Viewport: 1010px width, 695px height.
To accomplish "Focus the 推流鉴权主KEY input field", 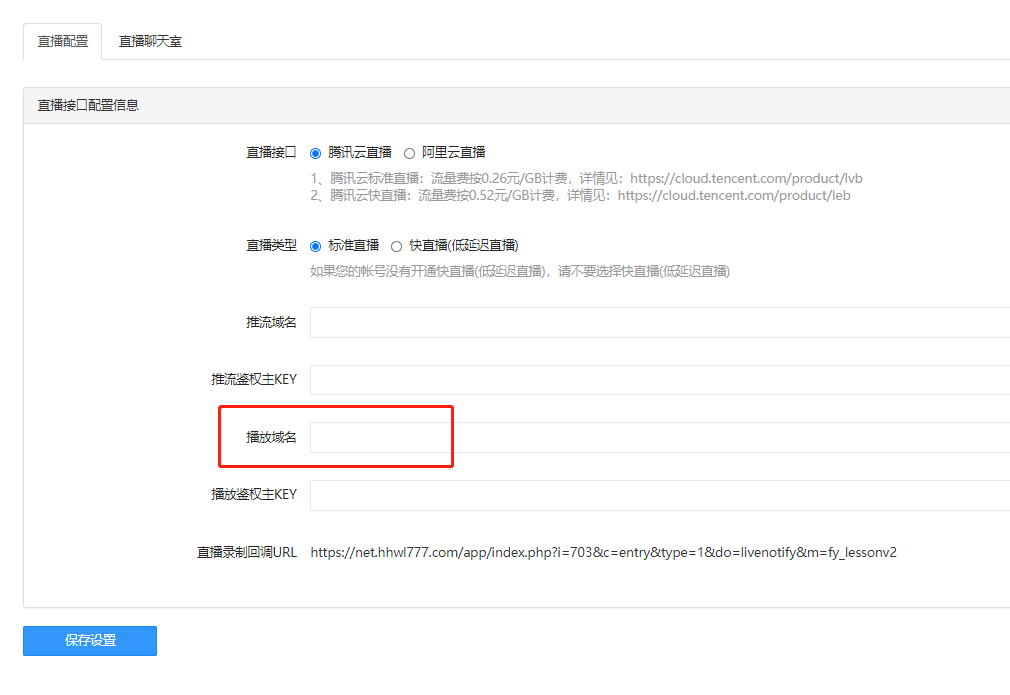I will click(660, 380).
